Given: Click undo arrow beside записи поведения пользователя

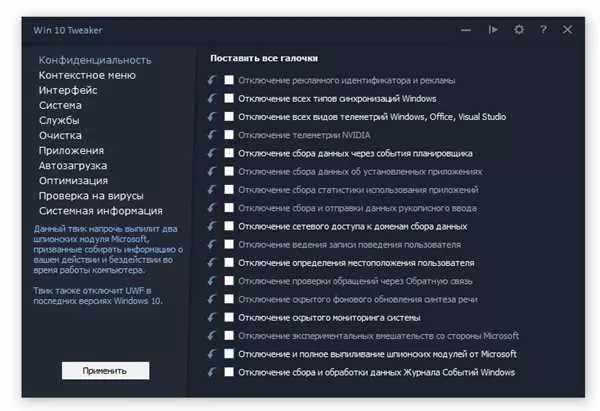Looking at the screenshot, I should pos(212,244).
